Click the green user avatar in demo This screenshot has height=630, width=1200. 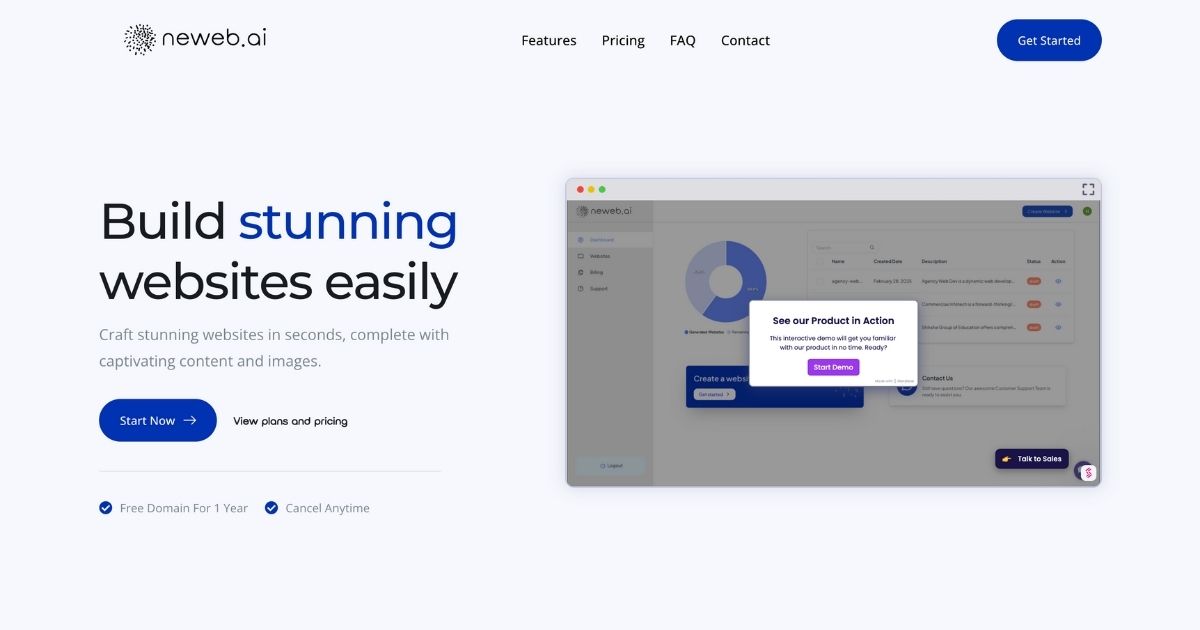pyautogui.click(x=1087, y=211)
